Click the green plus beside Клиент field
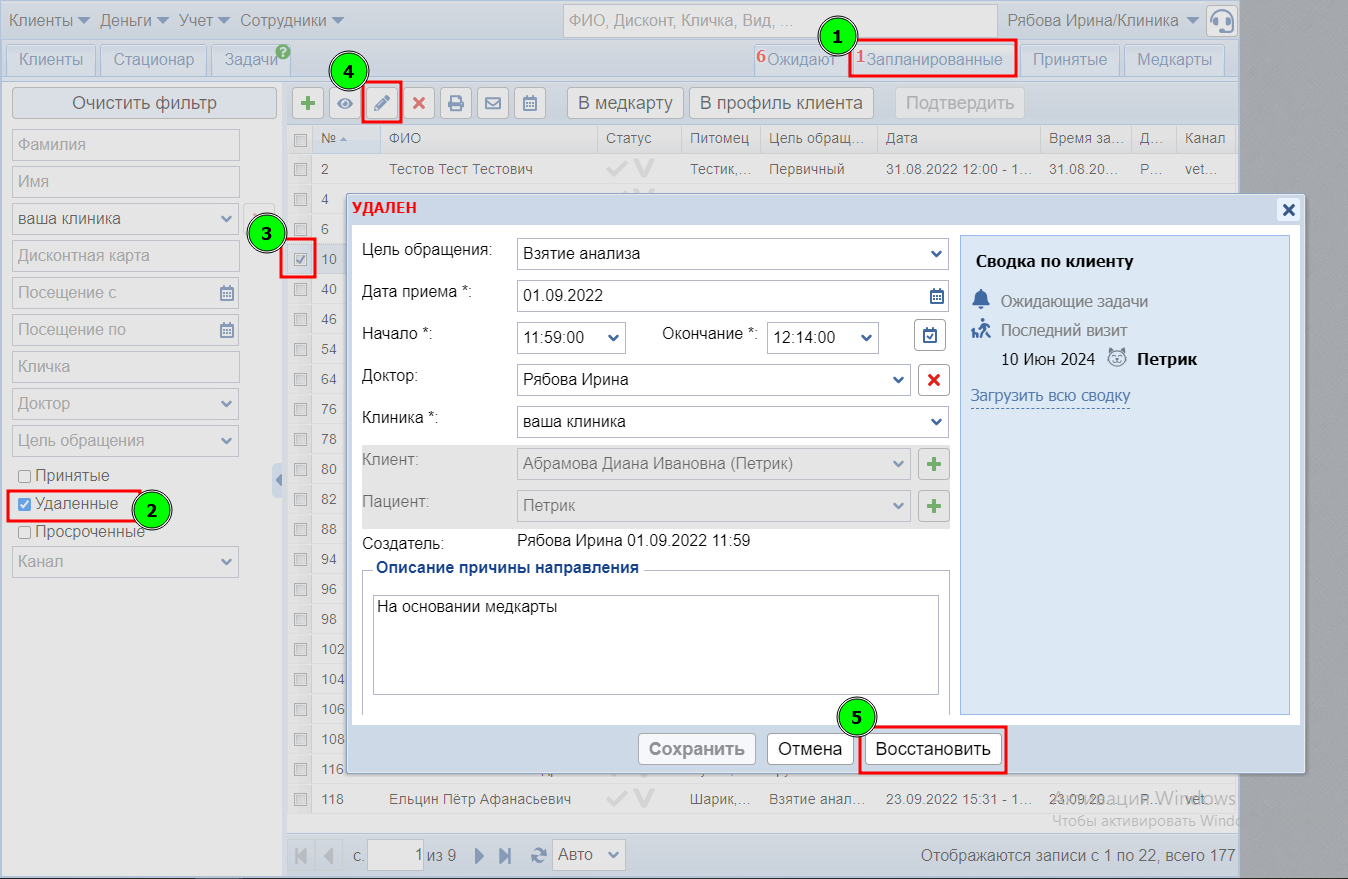Image resolution: width=1348 pixels, height=879 pixels. click(x=933, y=464)
